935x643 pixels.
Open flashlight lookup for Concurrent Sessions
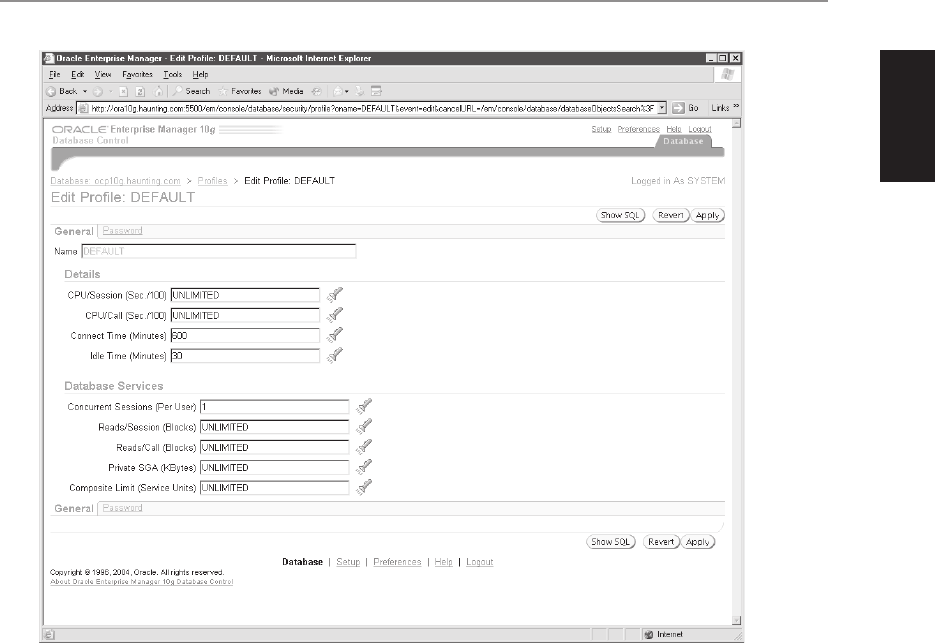[364, 406]
